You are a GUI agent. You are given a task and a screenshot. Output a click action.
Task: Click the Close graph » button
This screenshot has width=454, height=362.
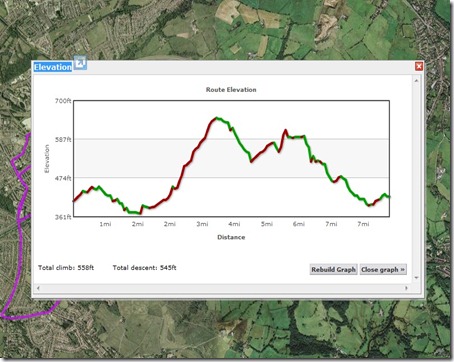[x=383, y=269]
